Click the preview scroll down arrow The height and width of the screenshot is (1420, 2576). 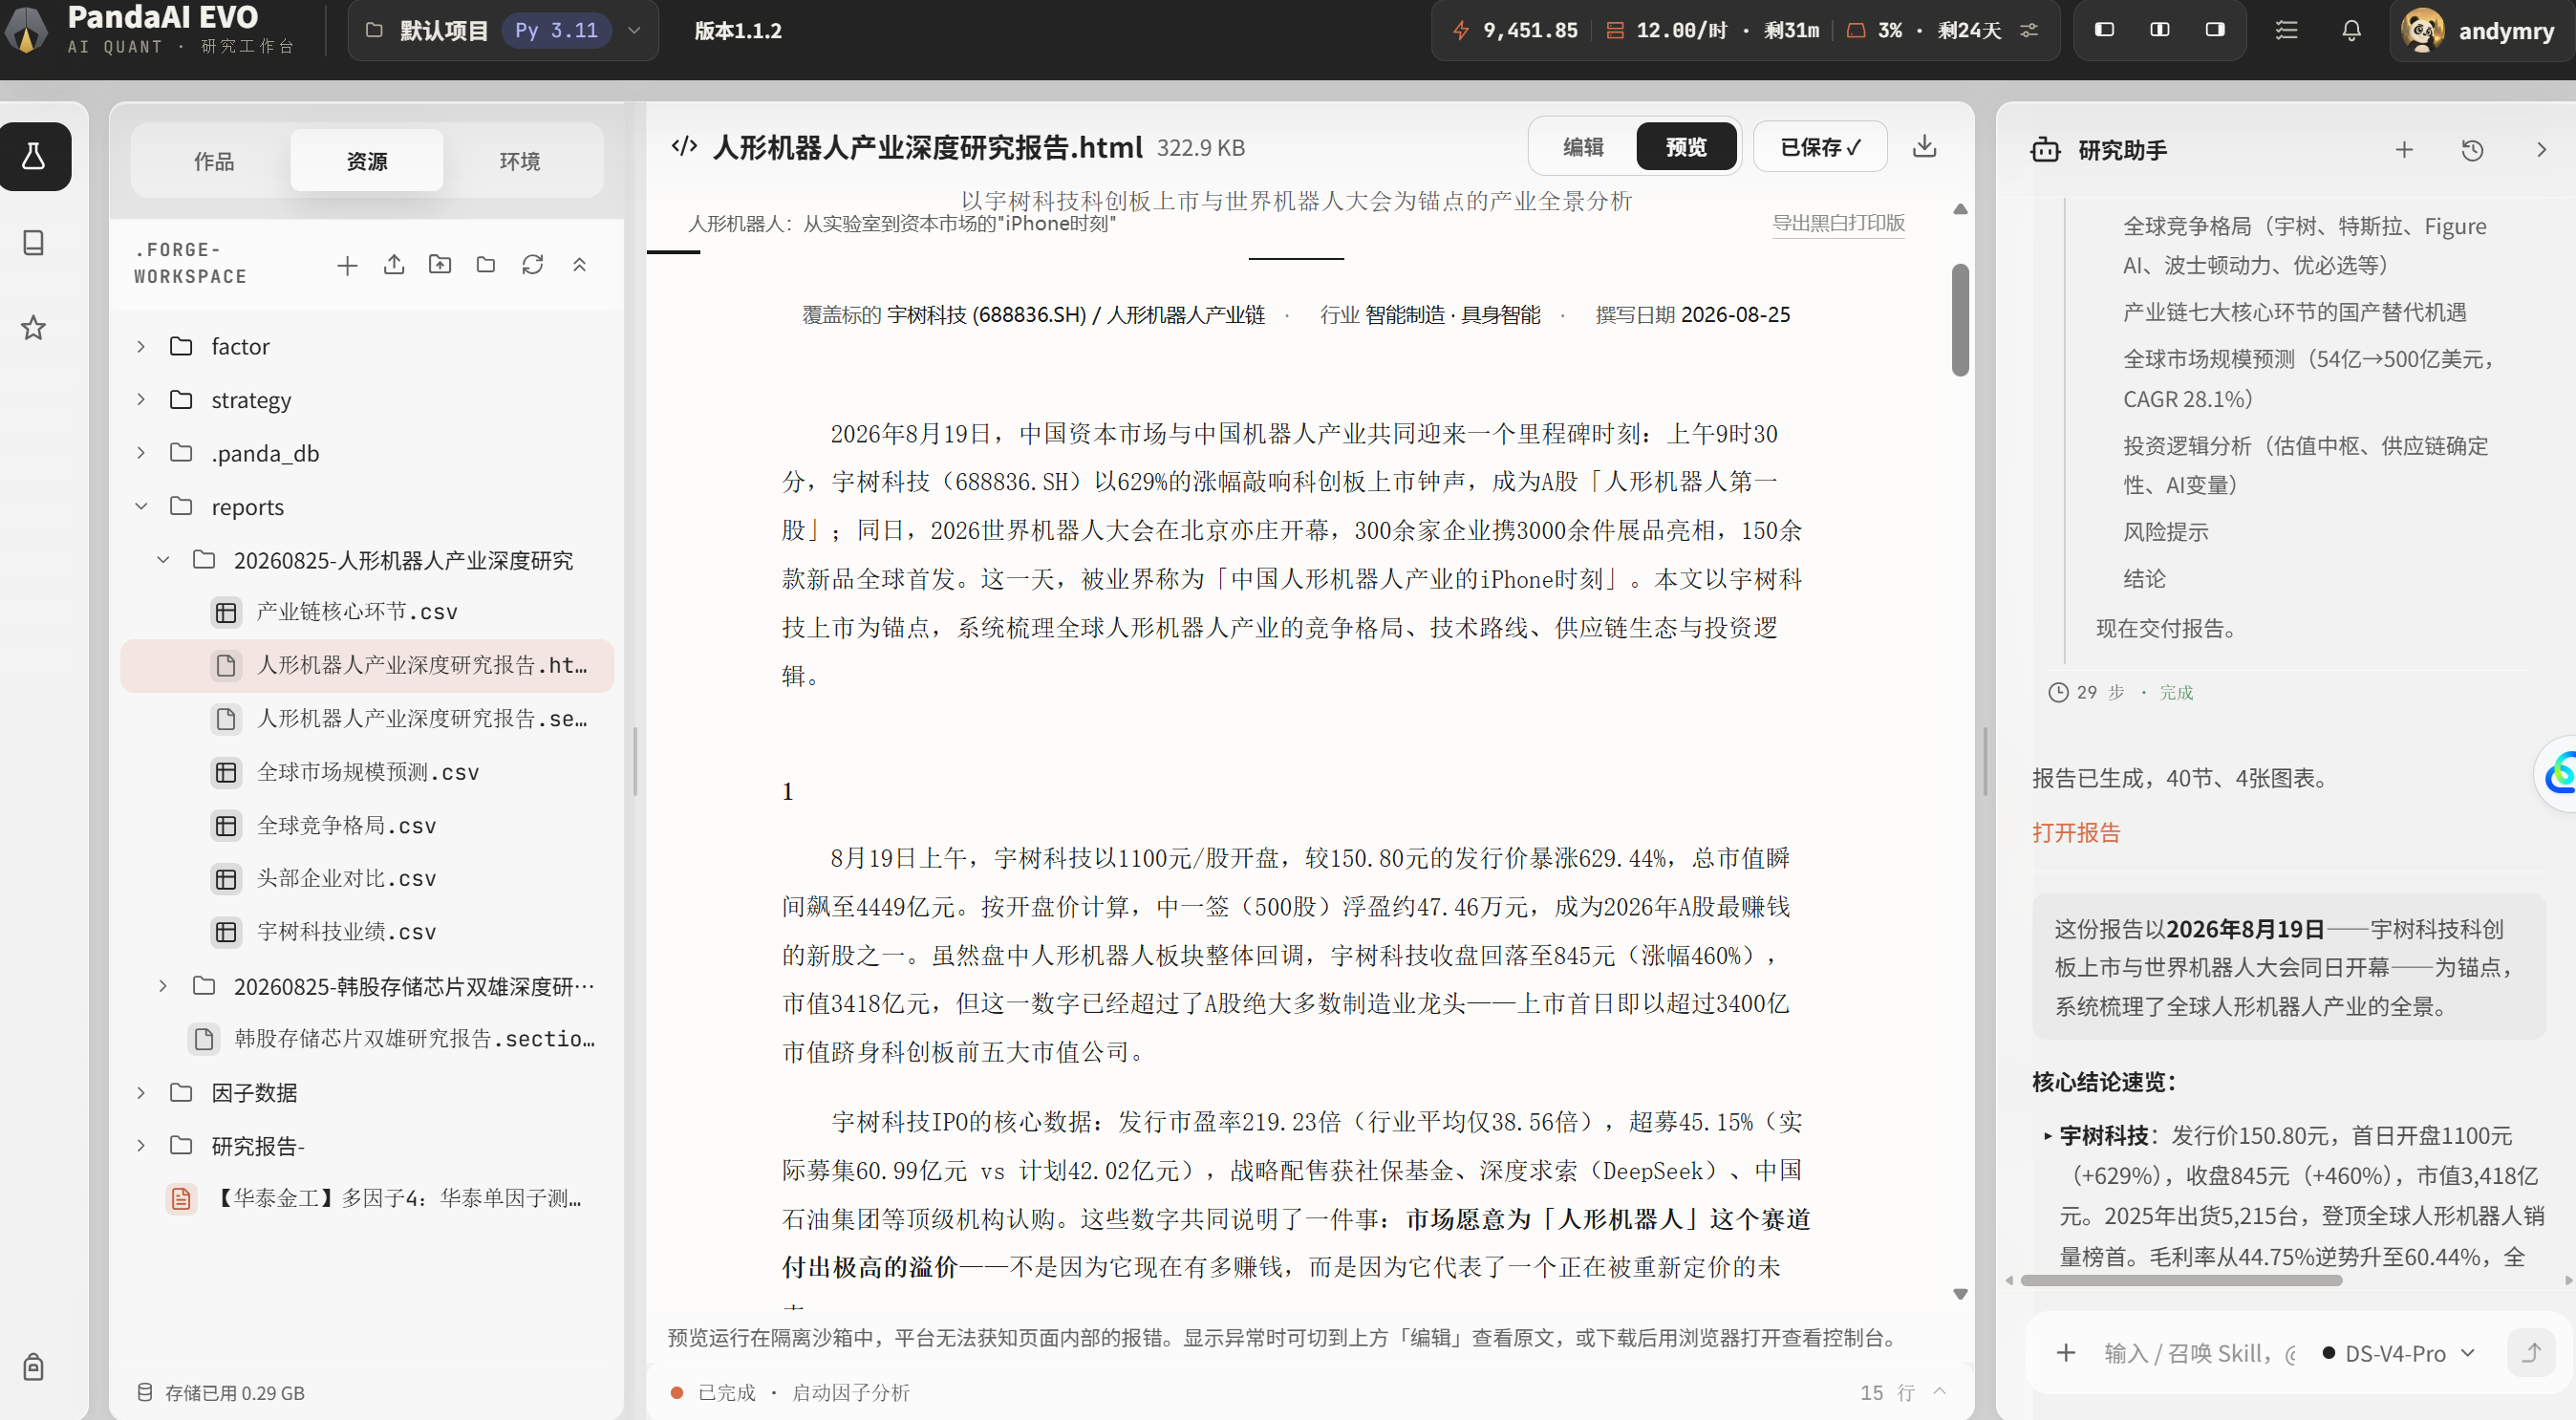click(1960, 1294)
